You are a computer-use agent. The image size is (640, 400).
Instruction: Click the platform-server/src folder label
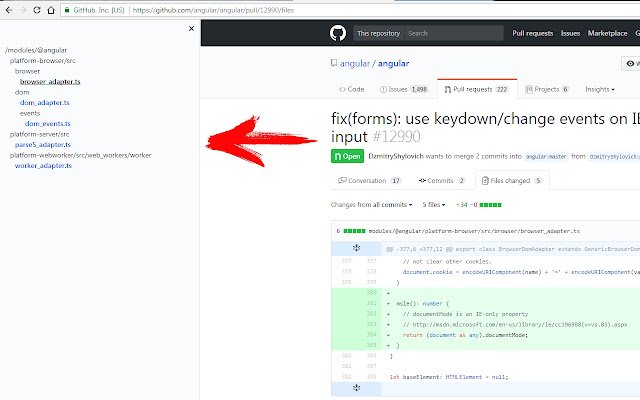coord(40,134)
